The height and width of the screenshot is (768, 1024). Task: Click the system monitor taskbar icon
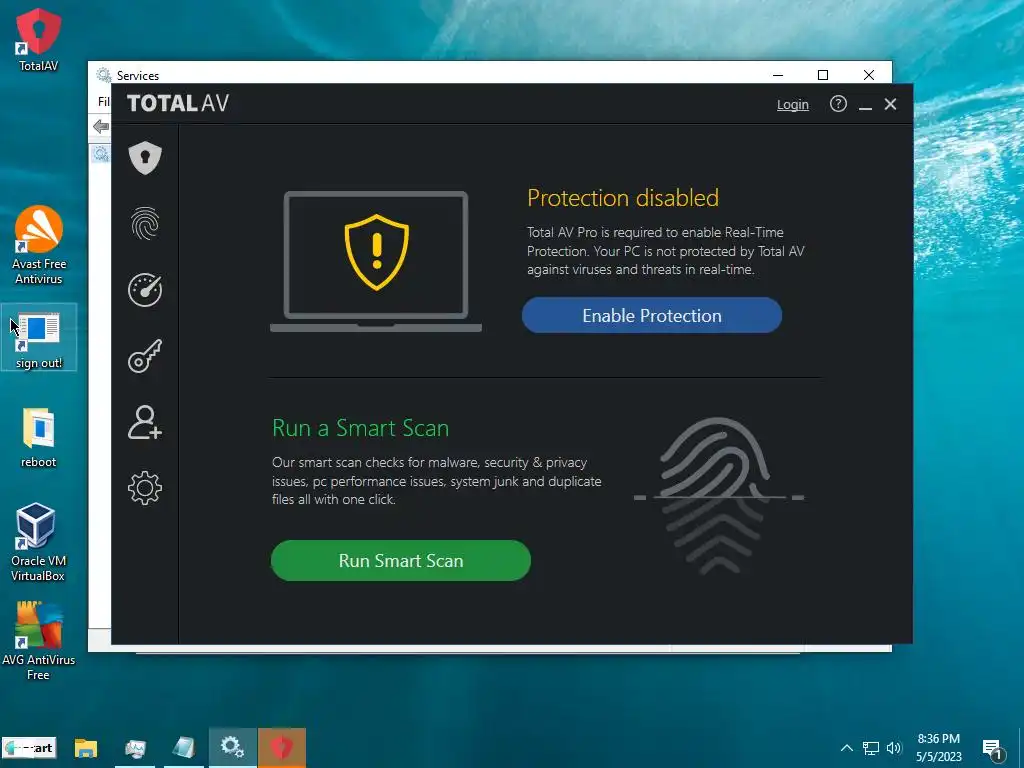pyautogui.click(x=135, y=748)
